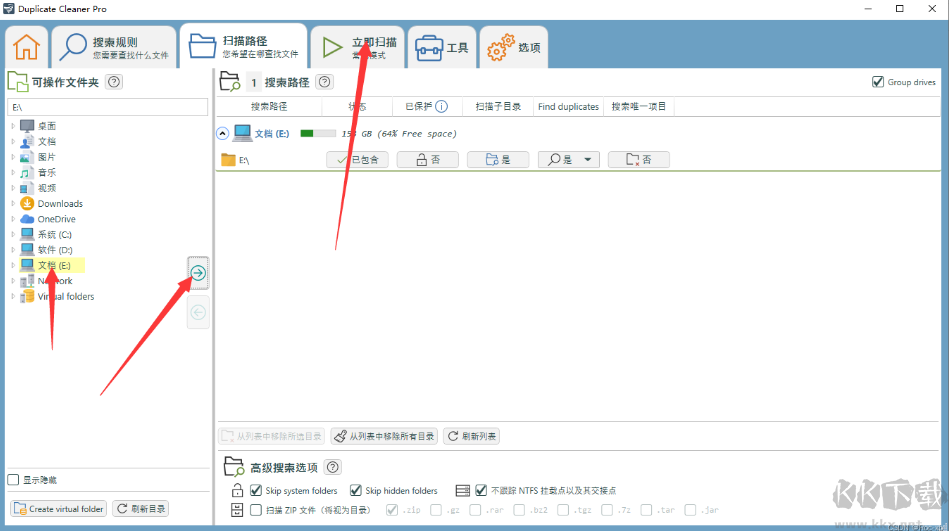
Task: Click the 文档 (E:) free space bar
Action: click(x=318, y=133)
